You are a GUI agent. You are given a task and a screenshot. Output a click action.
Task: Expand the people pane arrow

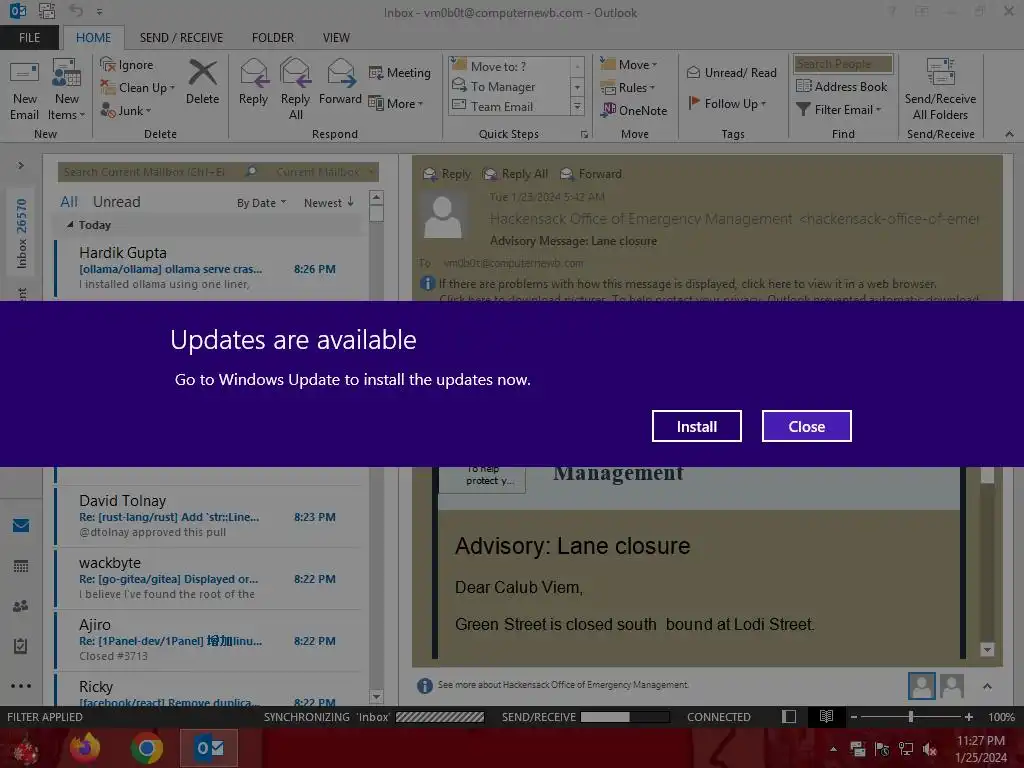pyautogui.click(x=987, y=686)
